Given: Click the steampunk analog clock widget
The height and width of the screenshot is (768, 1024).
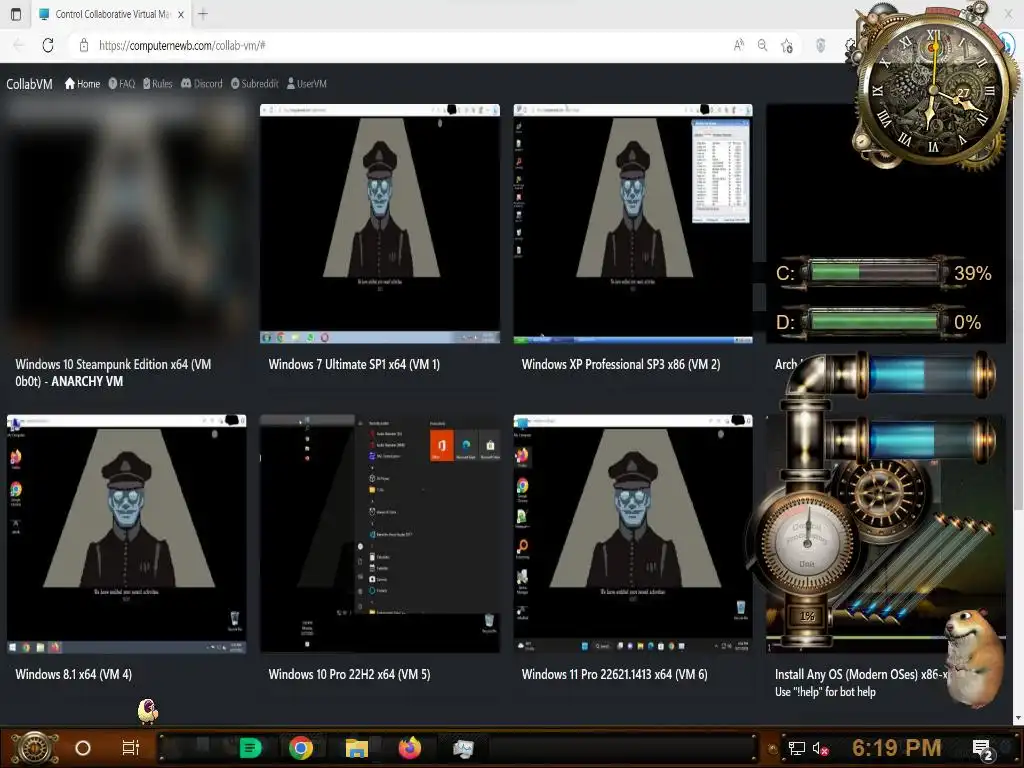Looking at the screenshot, I should click(934, 89).
